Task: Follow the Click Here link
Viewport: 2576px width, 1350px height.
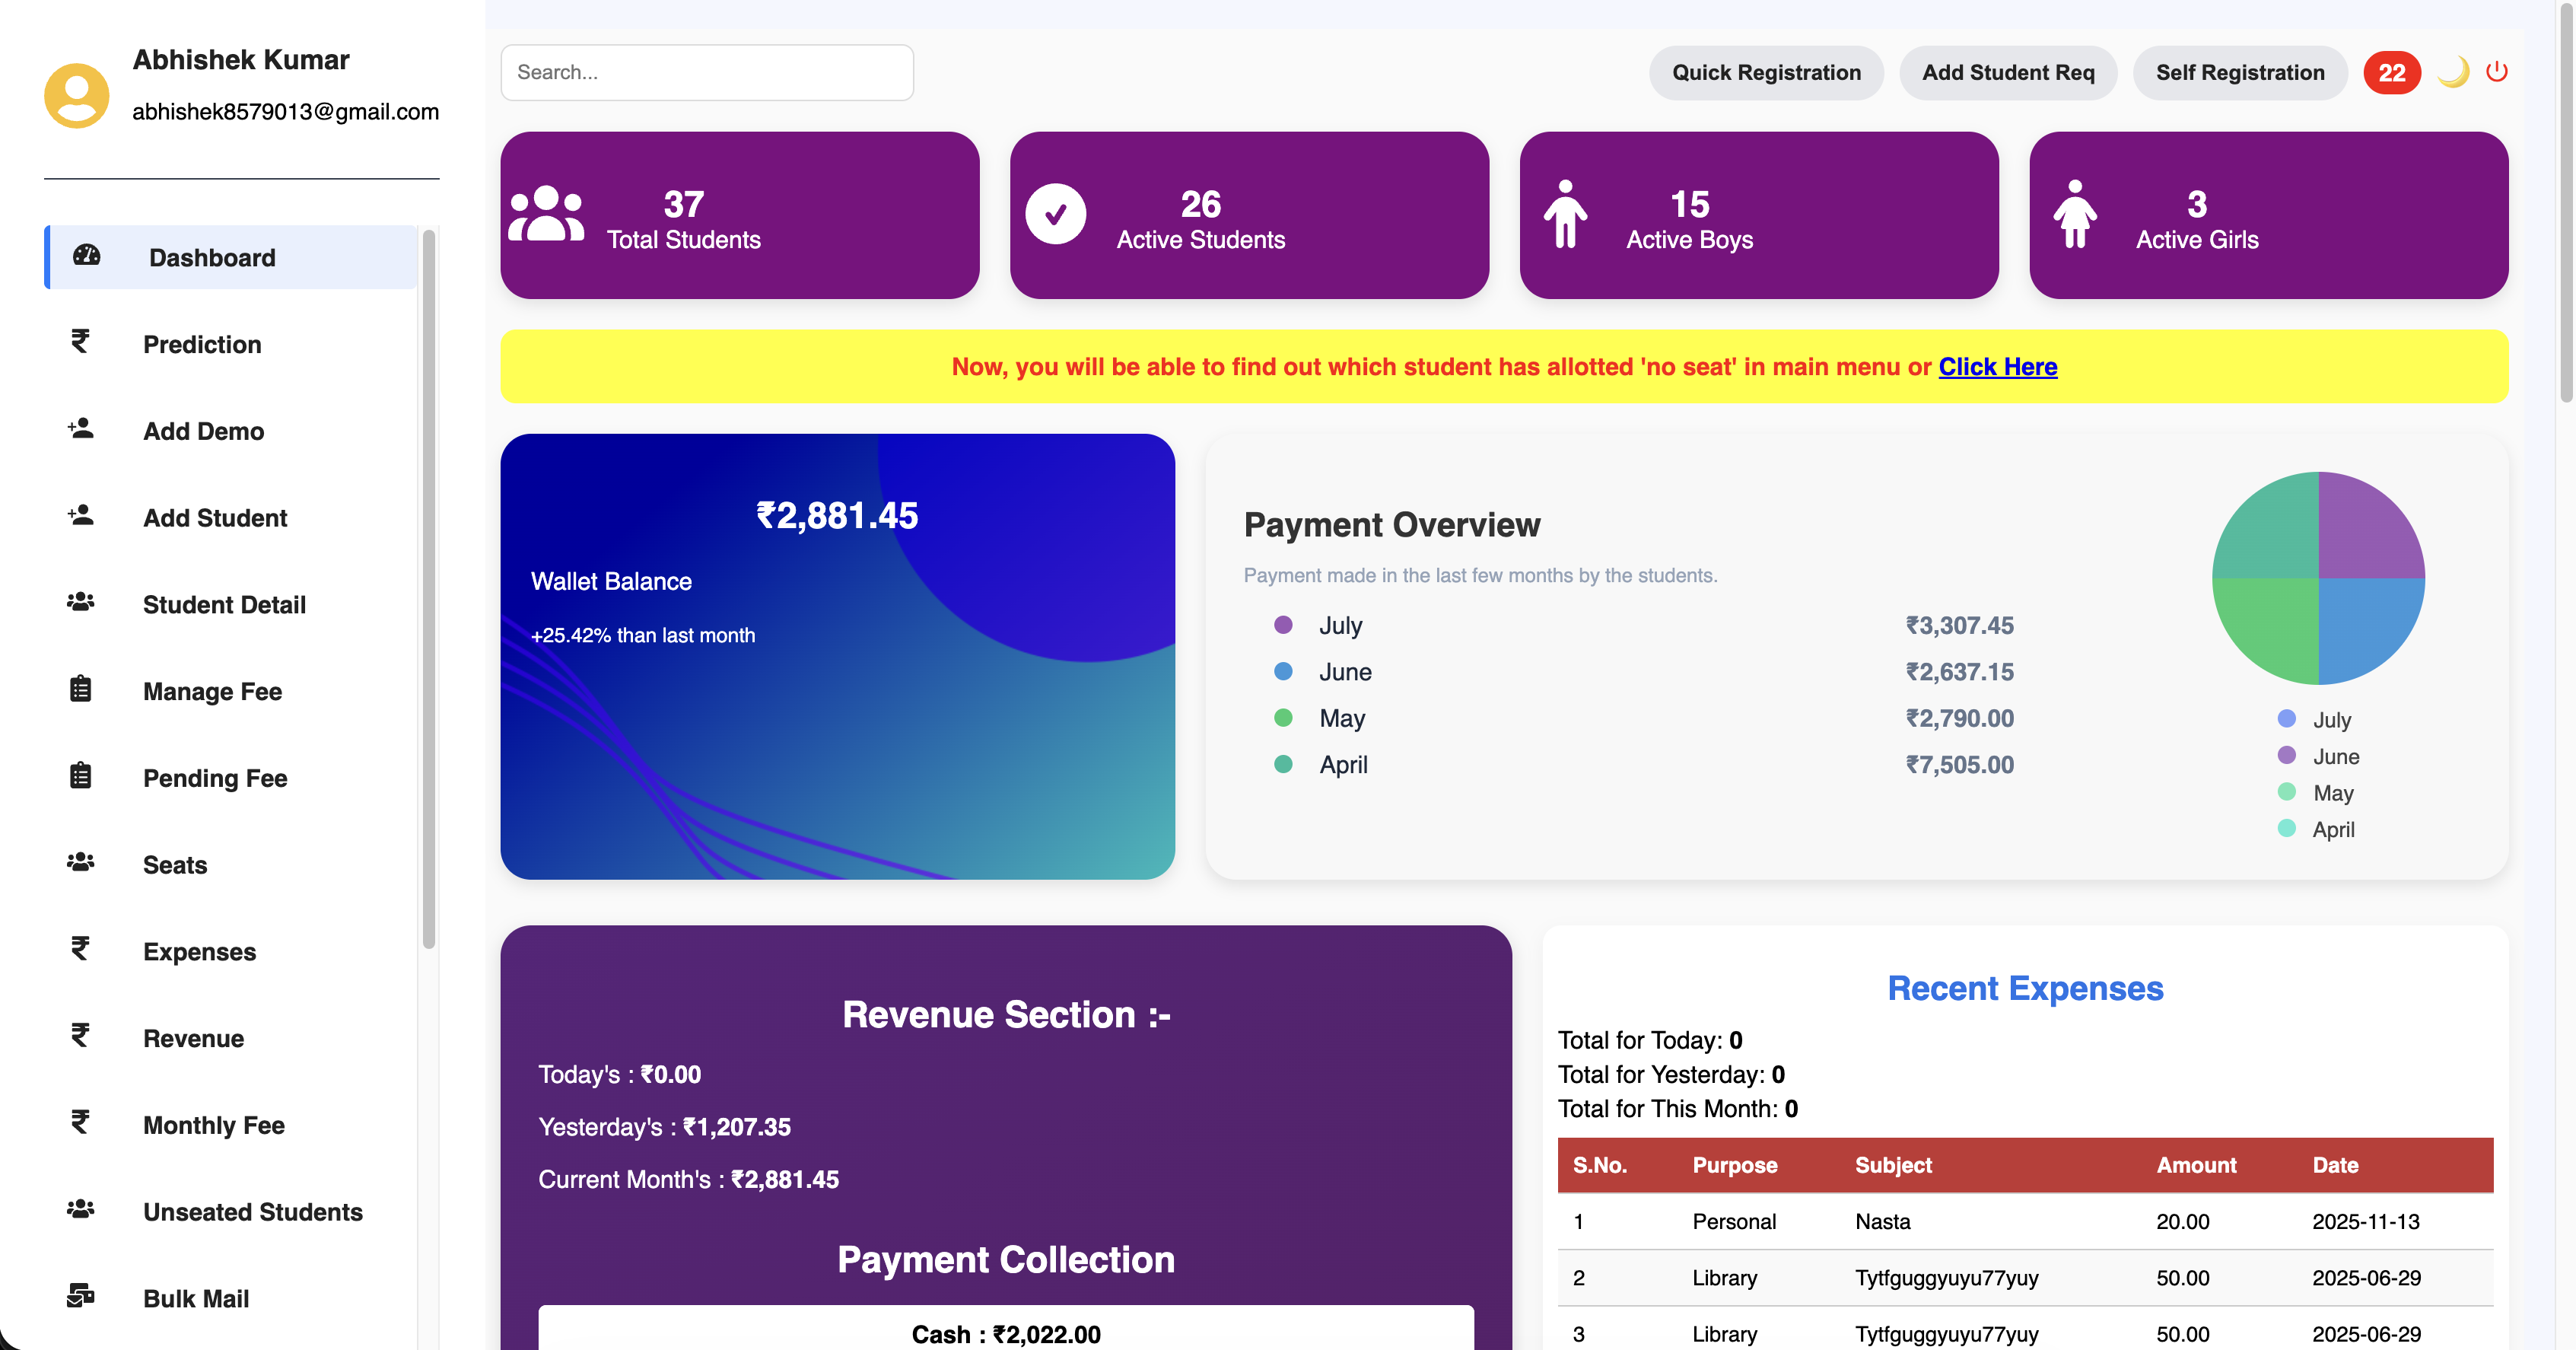Action: click(x=1997, y=367)
